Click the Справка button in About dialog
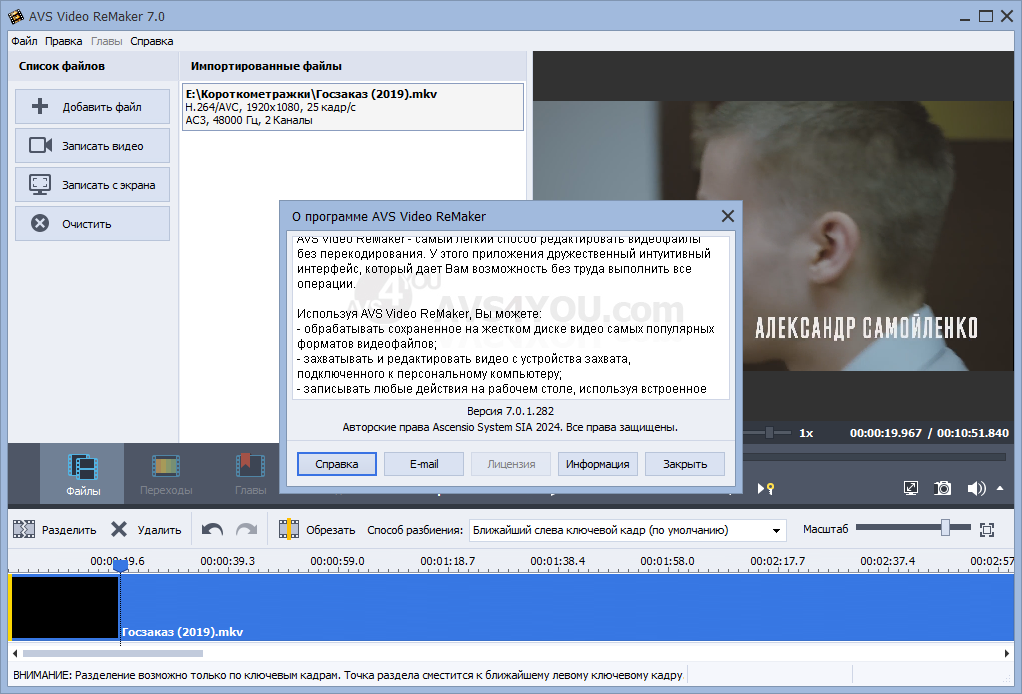 336,464
